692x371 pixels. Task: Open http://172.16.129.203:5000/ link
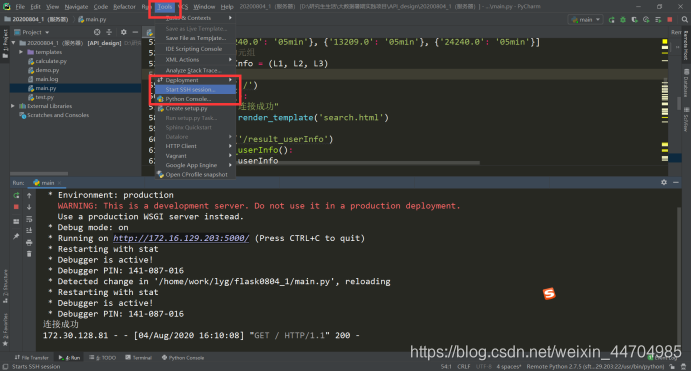coord(181,238)
